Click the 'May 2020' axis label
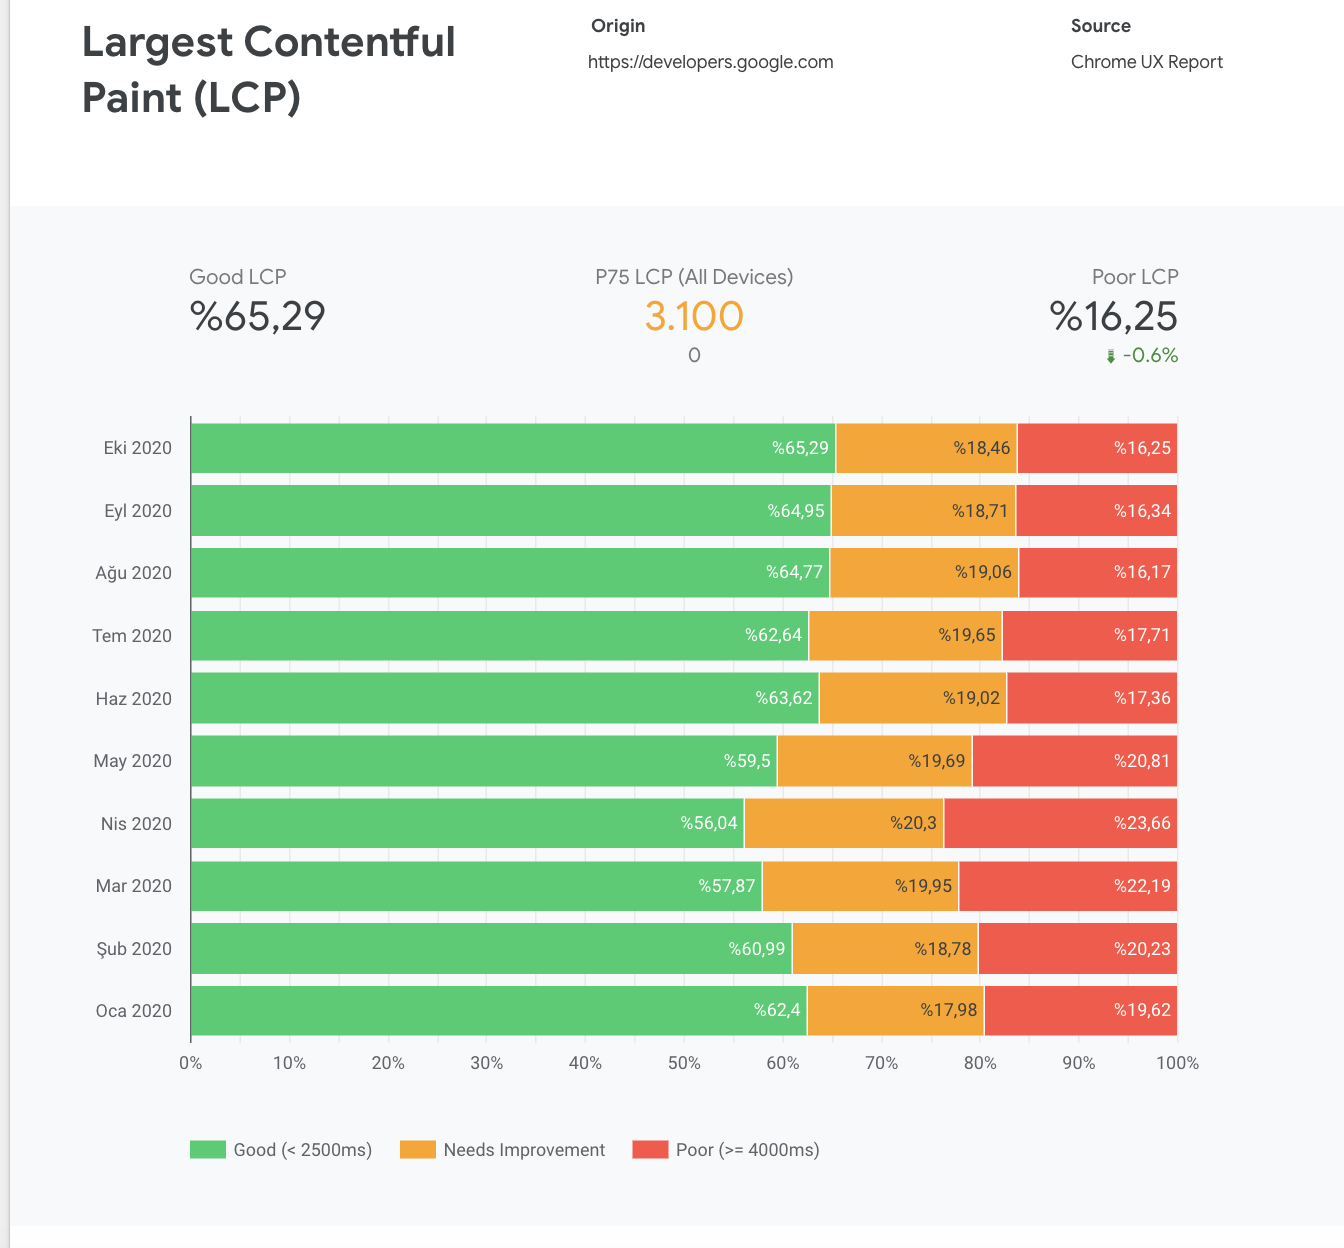 (133, 761)
